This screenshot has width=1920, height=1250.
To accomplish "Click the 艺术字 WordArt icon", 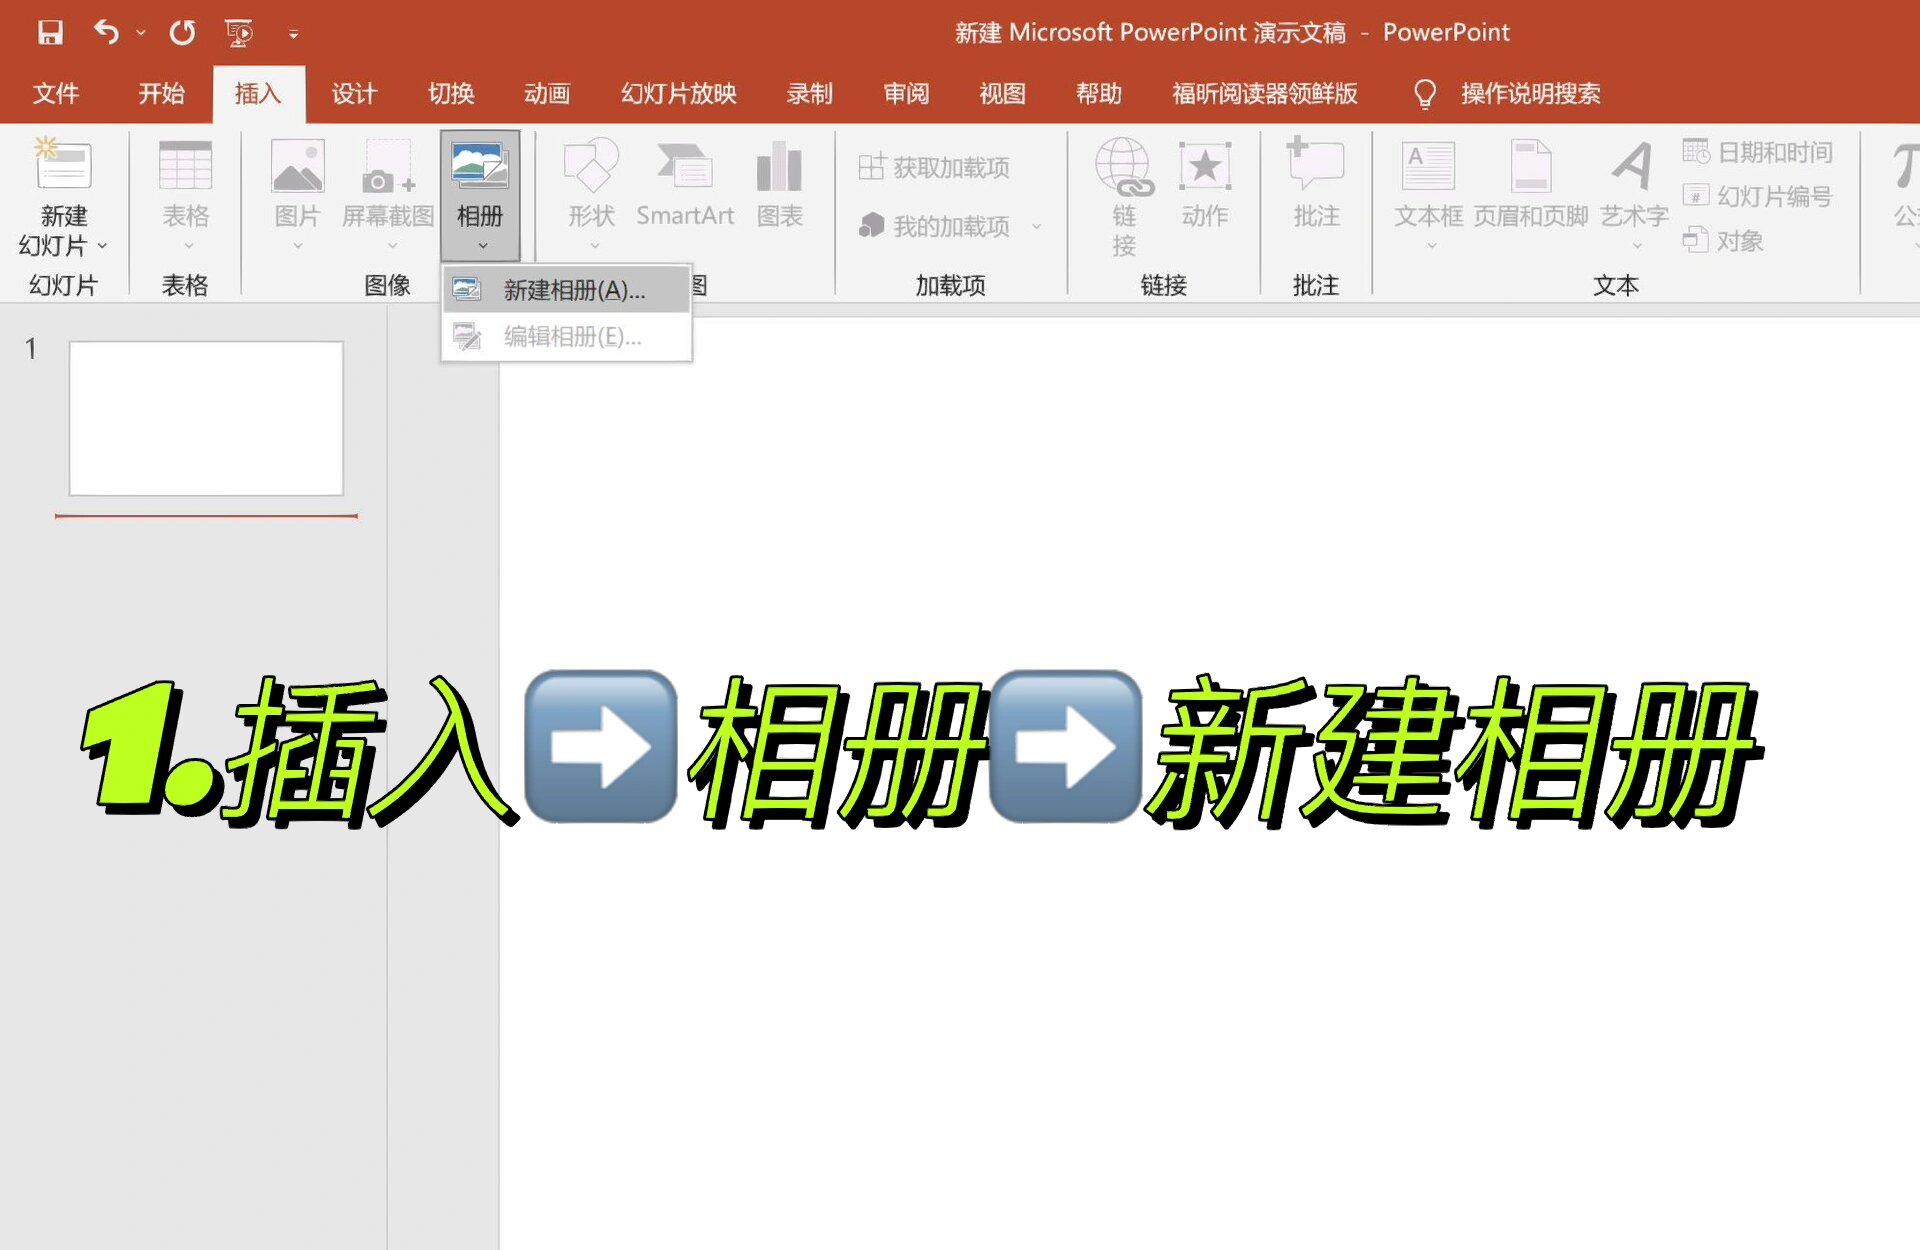I will [1634, 166].
